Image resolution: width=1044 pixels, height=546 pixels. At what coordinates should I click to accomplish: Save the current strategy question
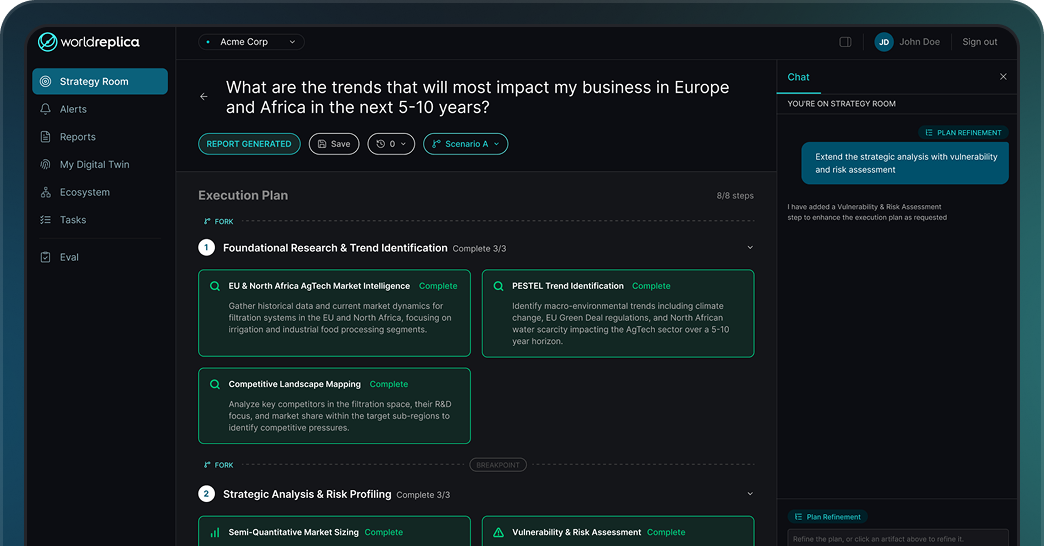(334, 144)
